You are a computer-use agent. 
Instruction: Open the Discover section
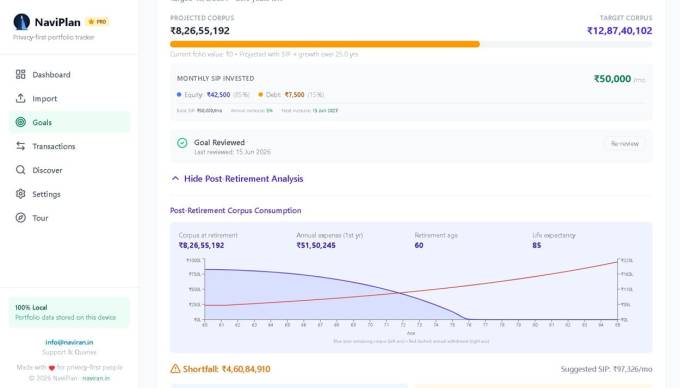[x=69, y=170]
